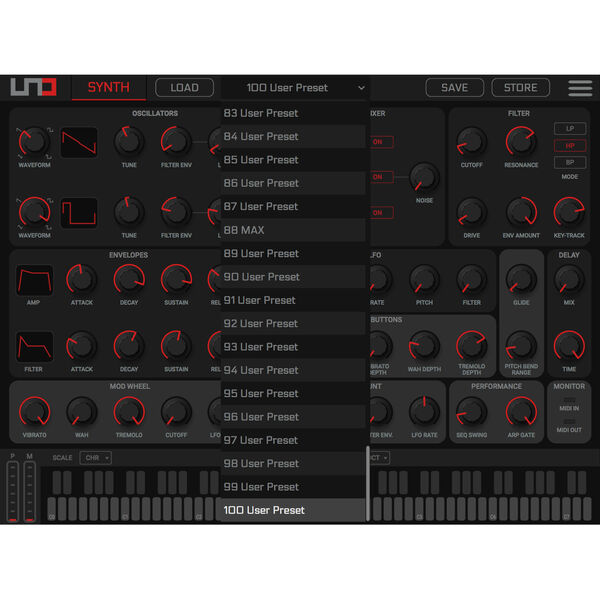Click the TREMOLO DEPTH knob

click(471, 346)
